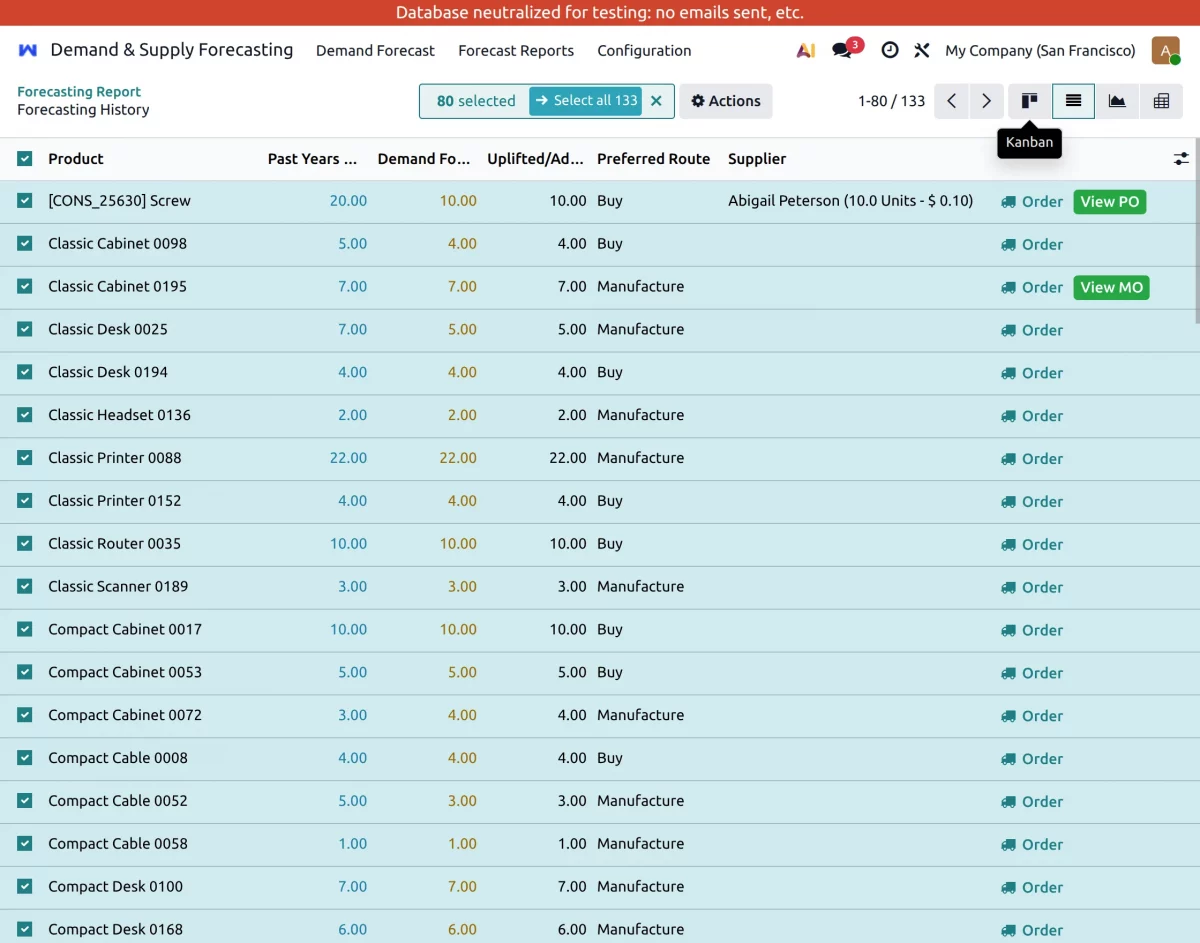Open the debug tools wrench icon
The height and width of the screenshot is (943, 1200).
click(x=922, y=50)
